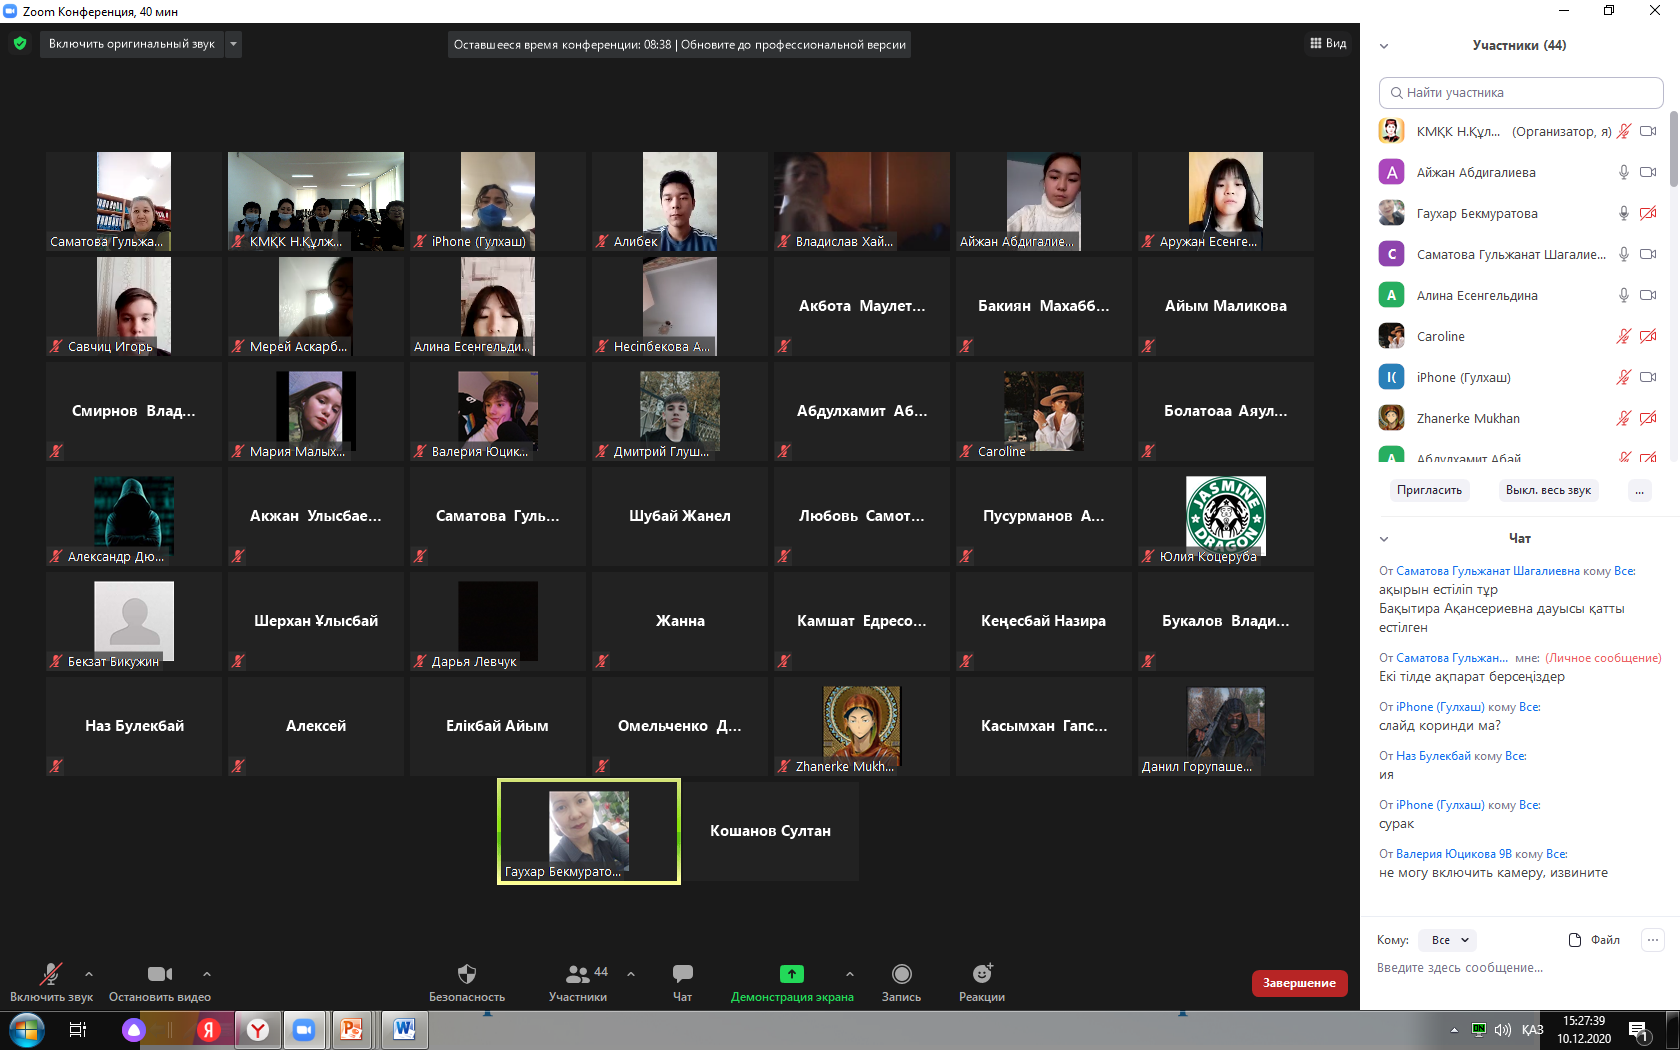The height and width of the screenshot is (1050, 1680).
Task: Click the Пригласить invite button
Action: 1429,490
